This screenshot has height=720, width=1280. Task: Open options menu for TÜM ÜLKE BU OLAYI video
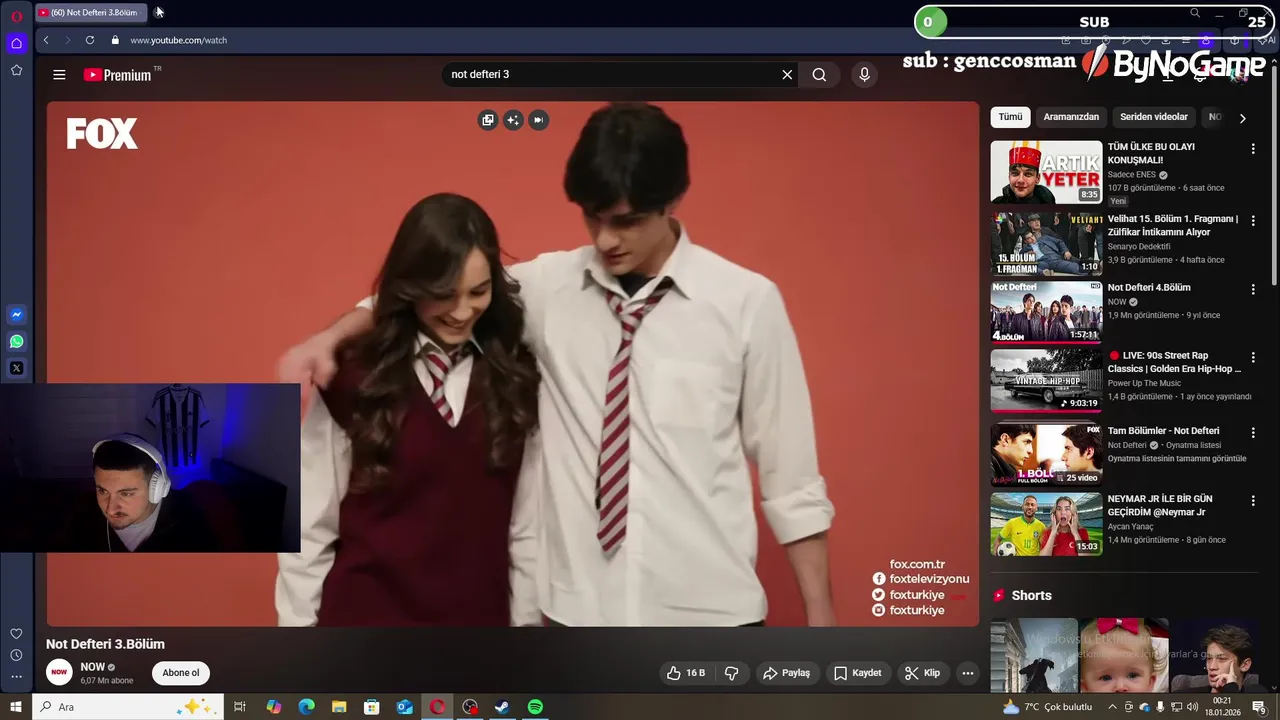click(1253, 149)
